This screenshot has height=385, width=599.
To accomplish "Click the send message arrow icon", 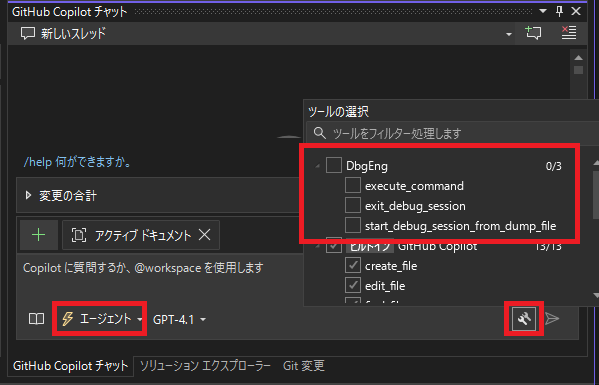I will (552, 319).
